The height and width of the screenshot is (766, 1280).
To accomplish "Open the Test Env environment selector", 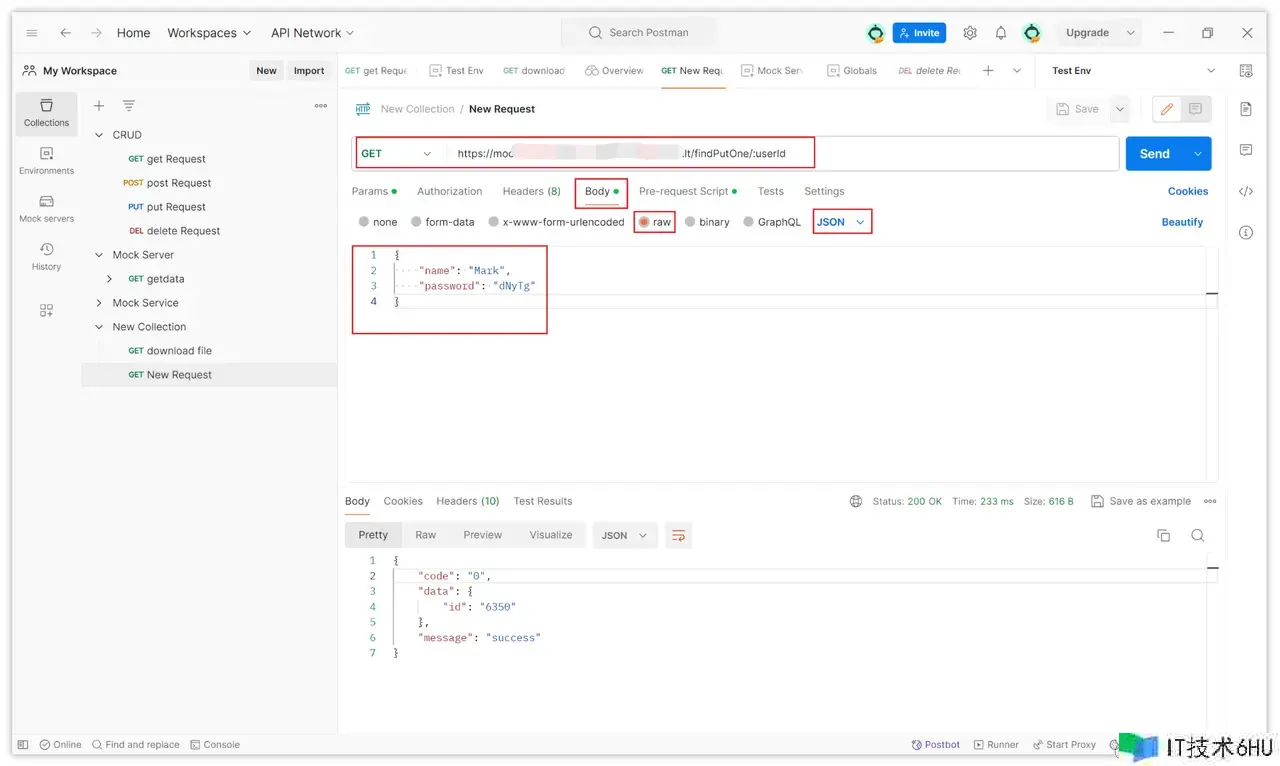I will click(x=1134, y=71).
